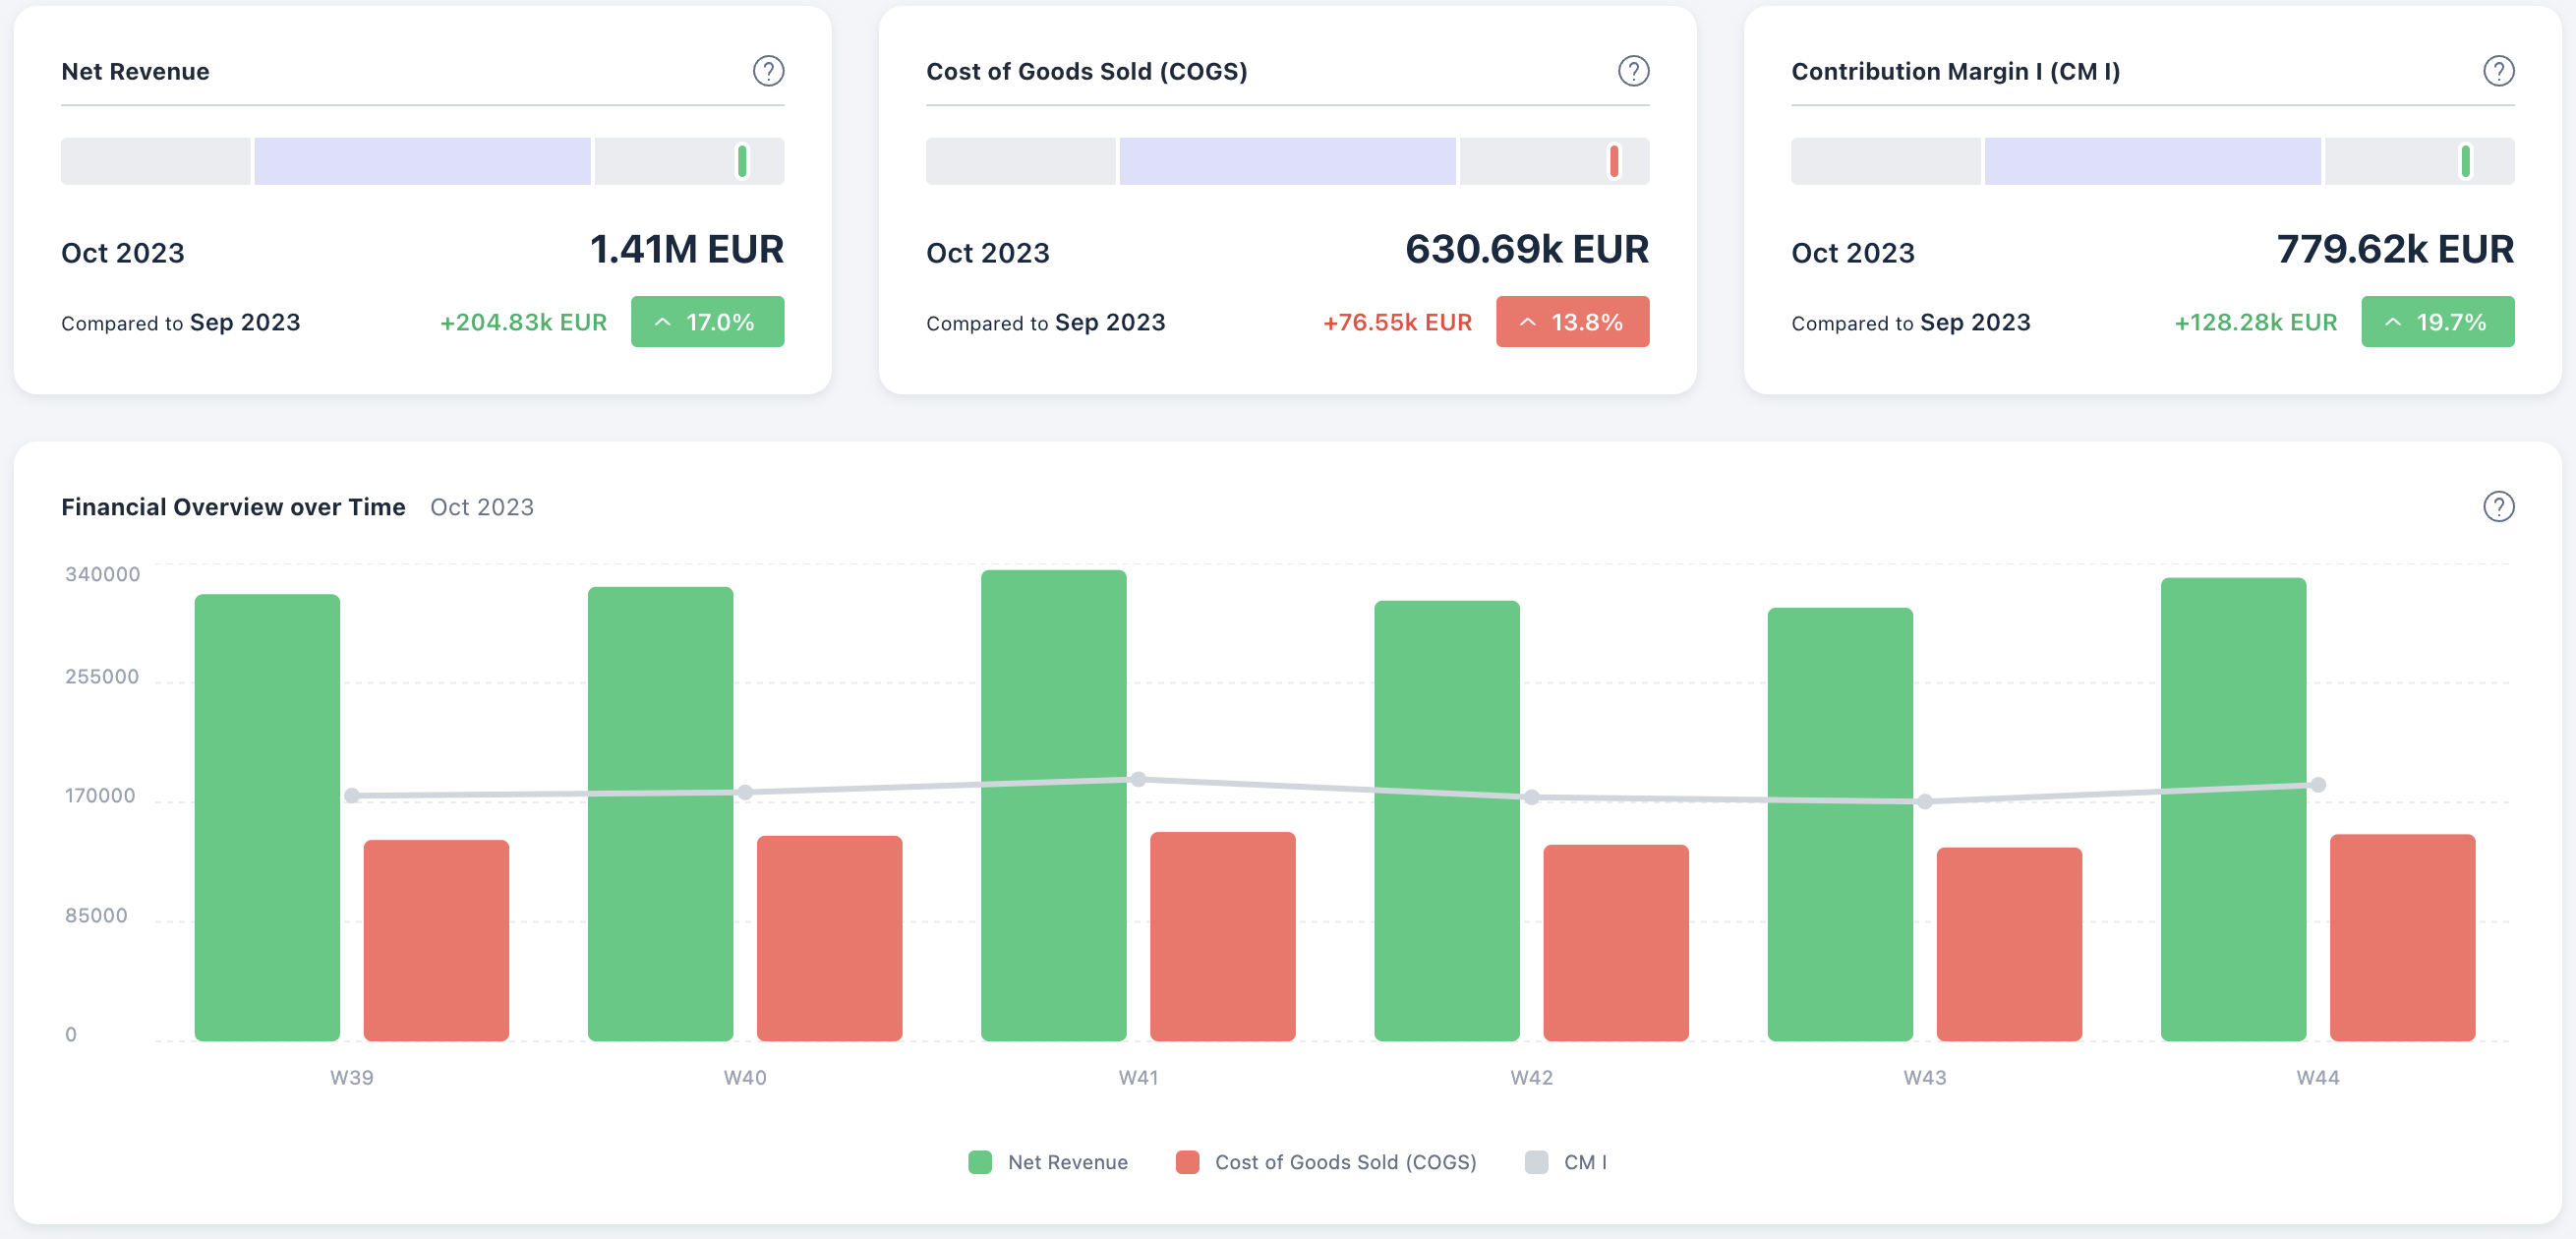
Task: Select W44 COGS red bar
Action: tap(2402, 937)
